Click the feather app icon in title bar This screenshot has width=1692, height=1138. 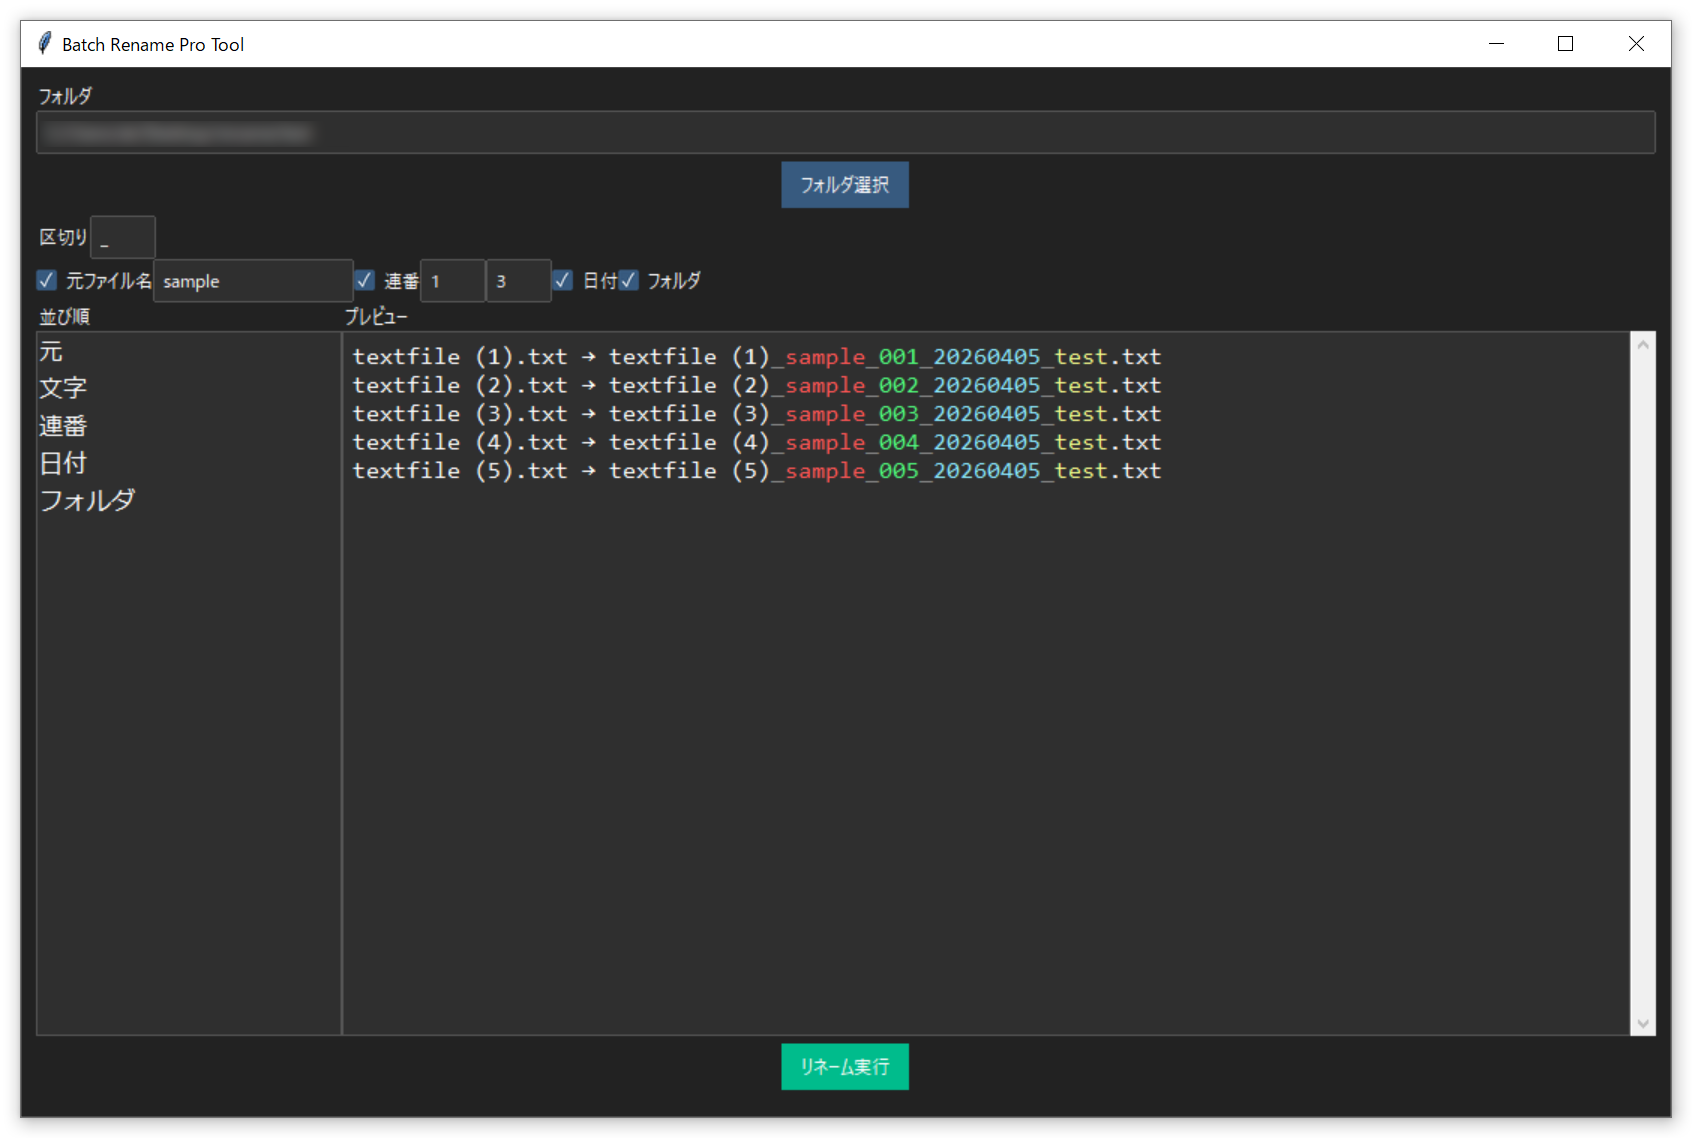click(x=44, y=43)
